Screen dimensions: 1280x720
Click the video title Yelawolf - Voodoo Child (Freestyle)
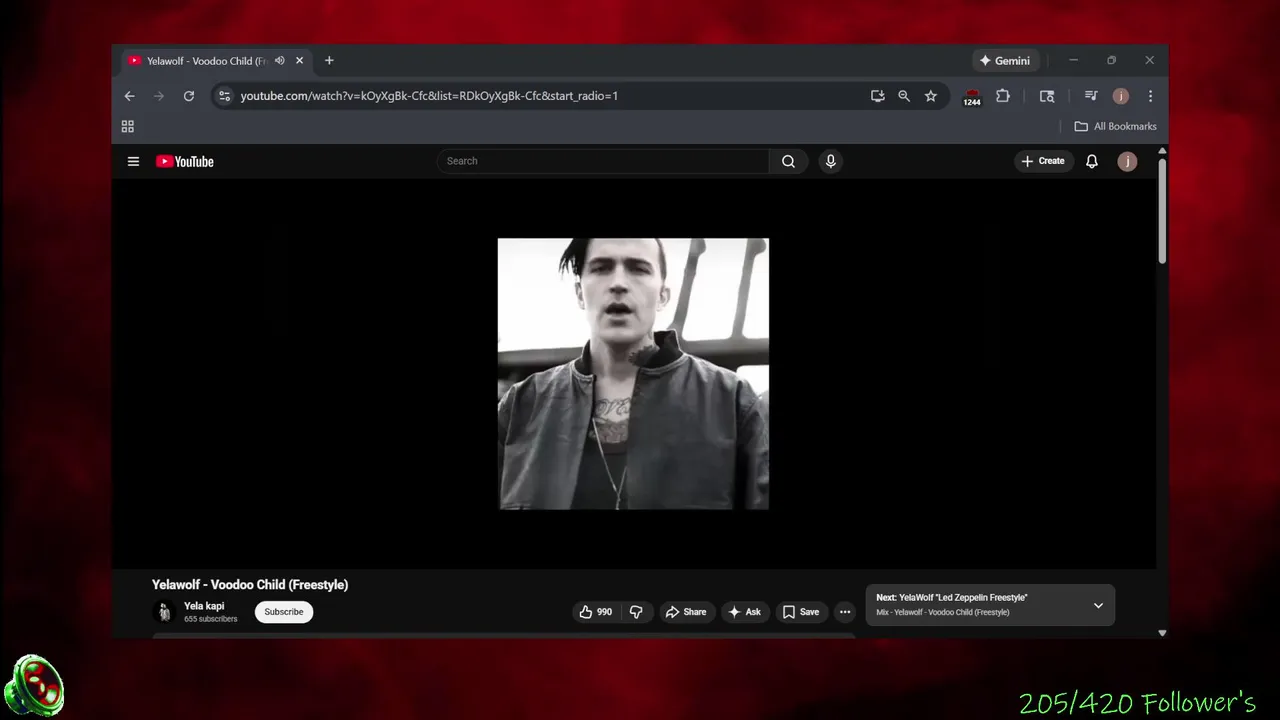pyautogui.click(x=250, y=585)
